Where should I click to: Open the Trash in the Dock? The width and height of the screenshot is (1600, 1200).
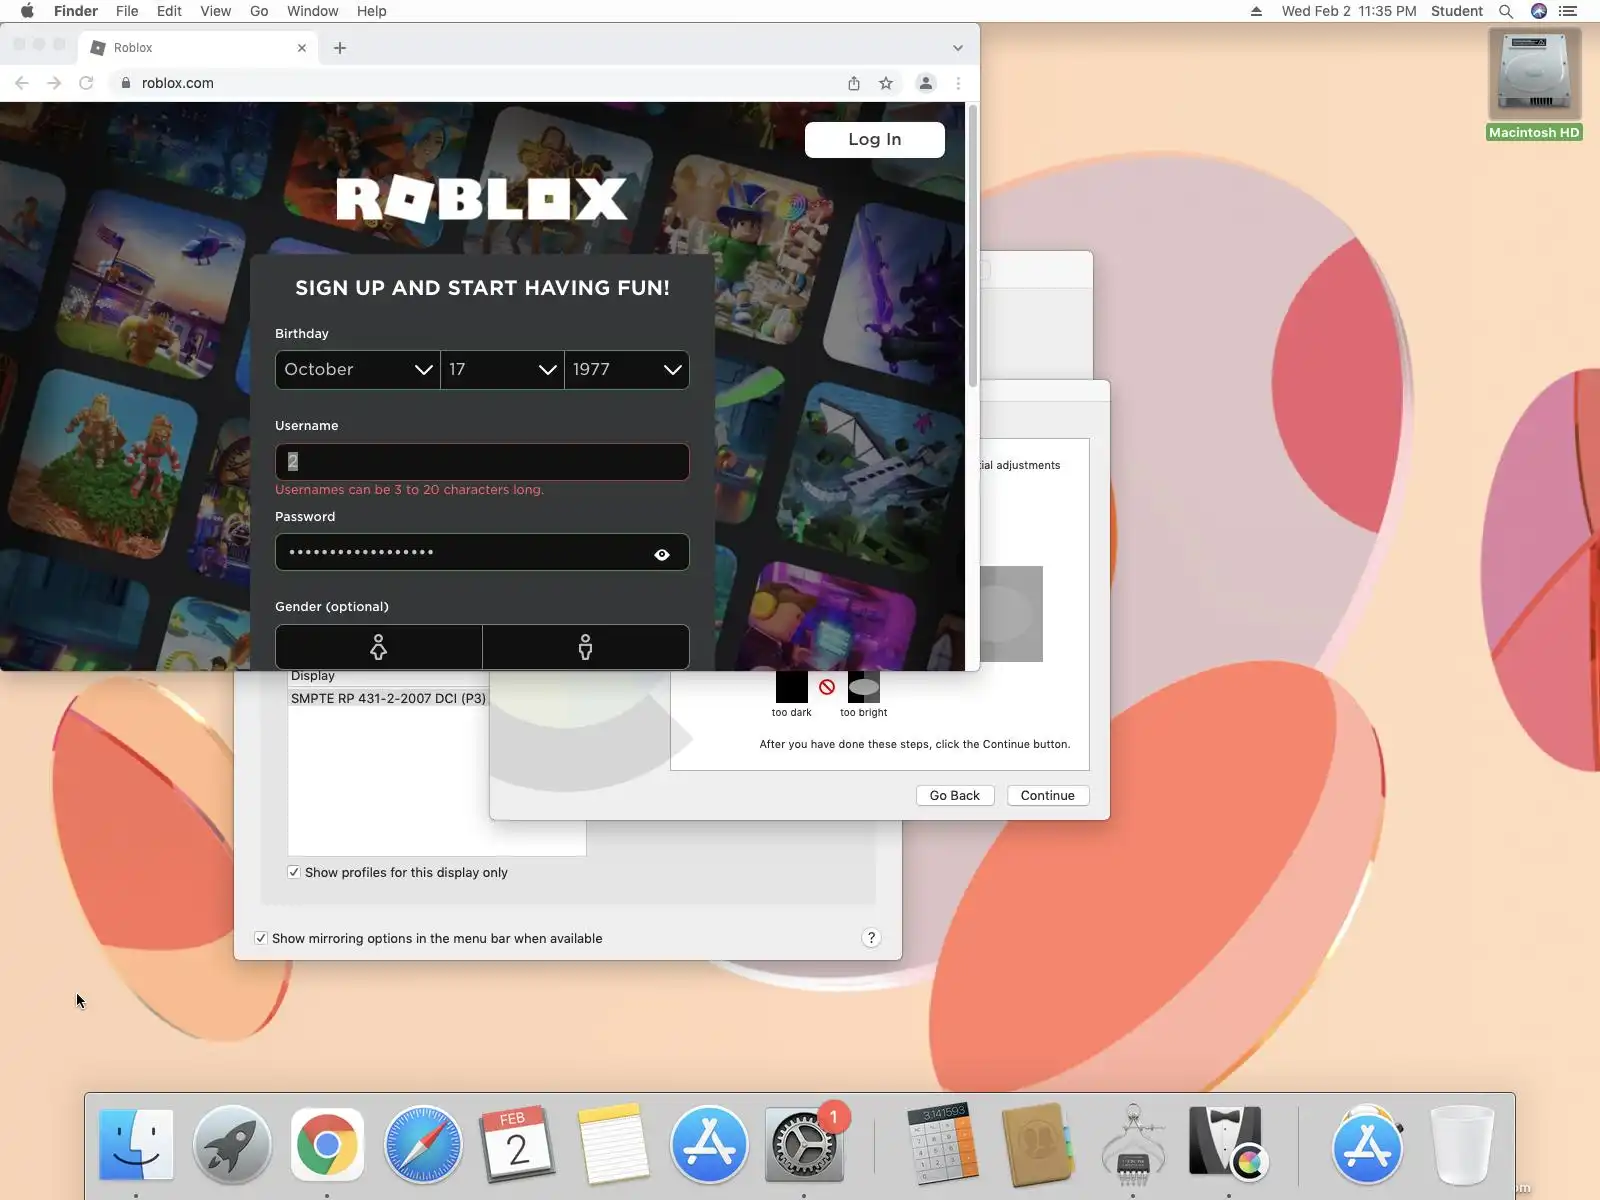coord(1462,1144)
